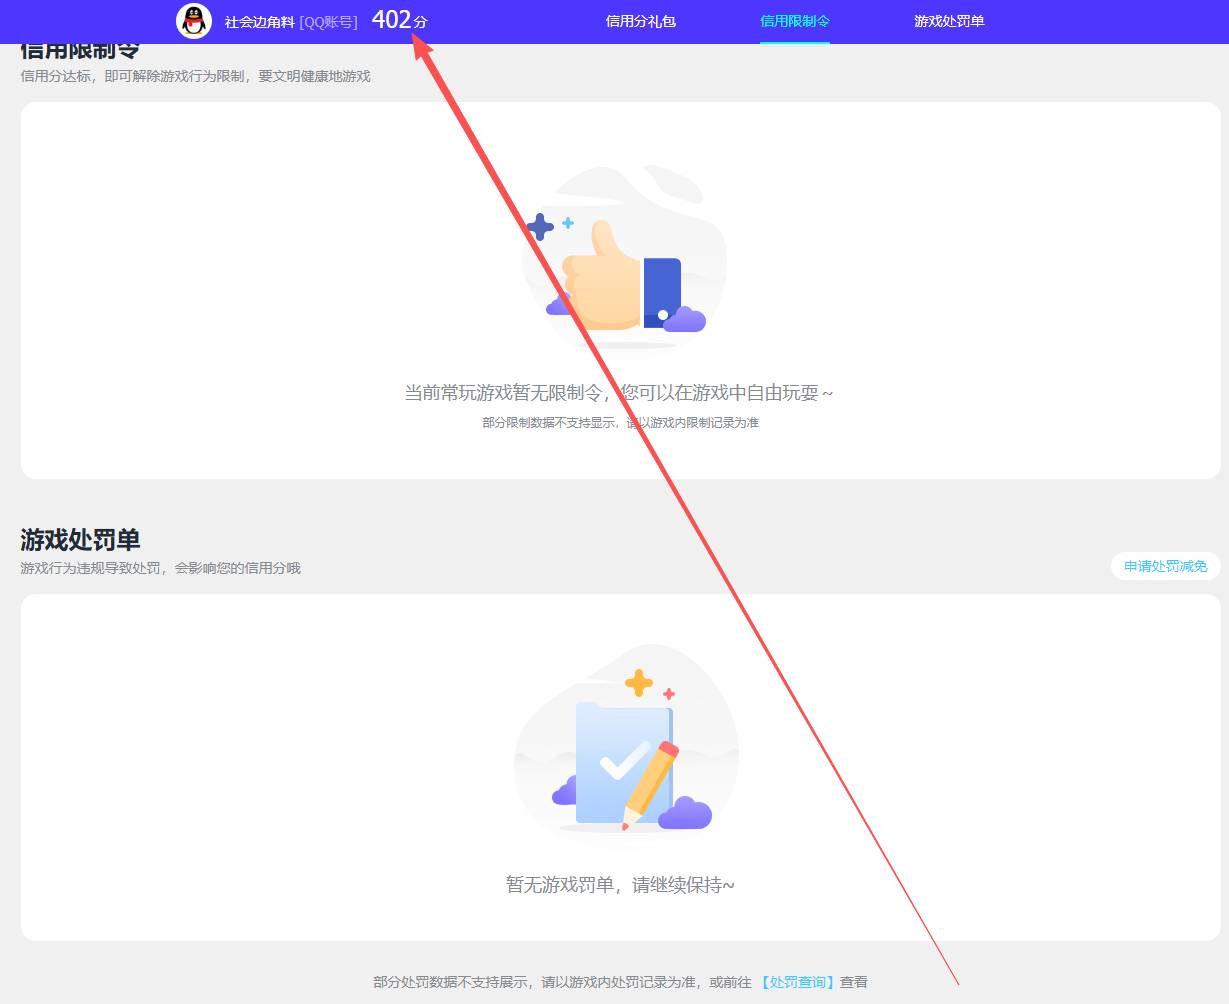Click the [QQ账号] account type label

[330, 21]
